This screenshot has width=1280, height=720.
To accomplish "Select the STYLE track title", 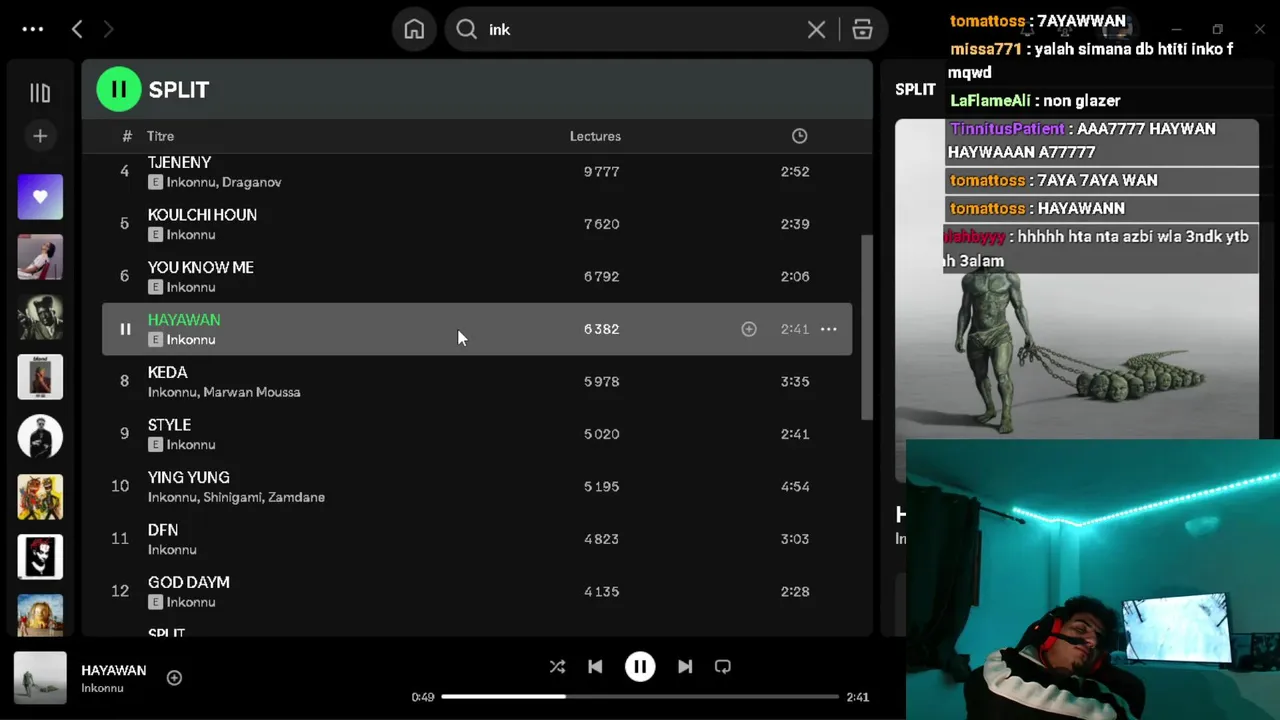I will click(x=169, y=425).
